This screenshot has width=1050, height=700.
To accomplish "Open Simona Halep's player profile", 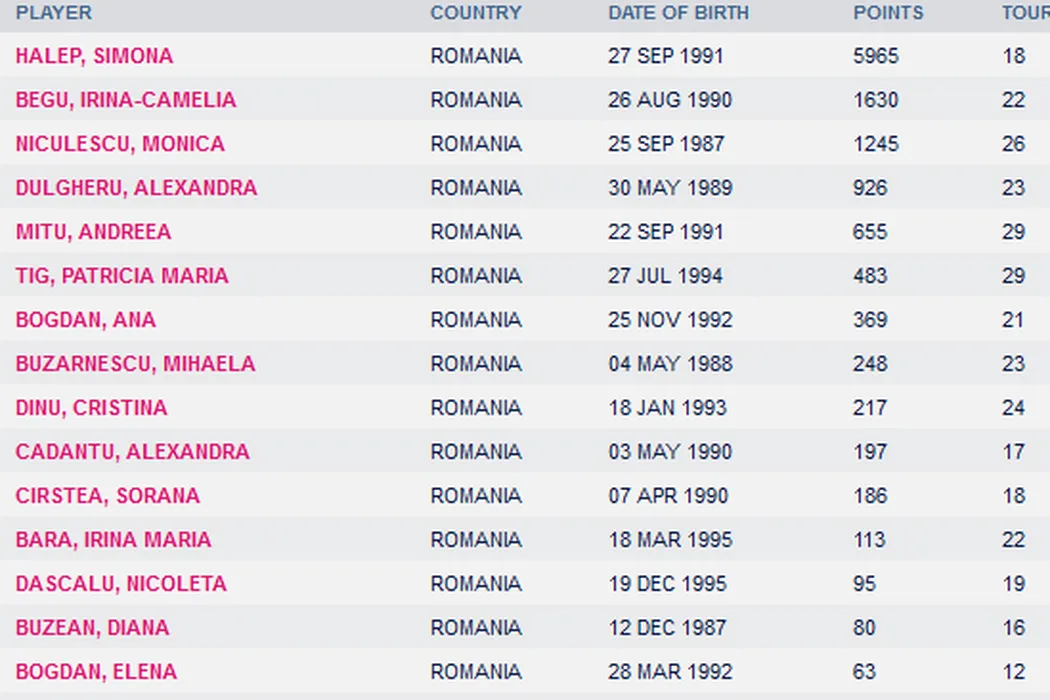I will pos(94,56).
